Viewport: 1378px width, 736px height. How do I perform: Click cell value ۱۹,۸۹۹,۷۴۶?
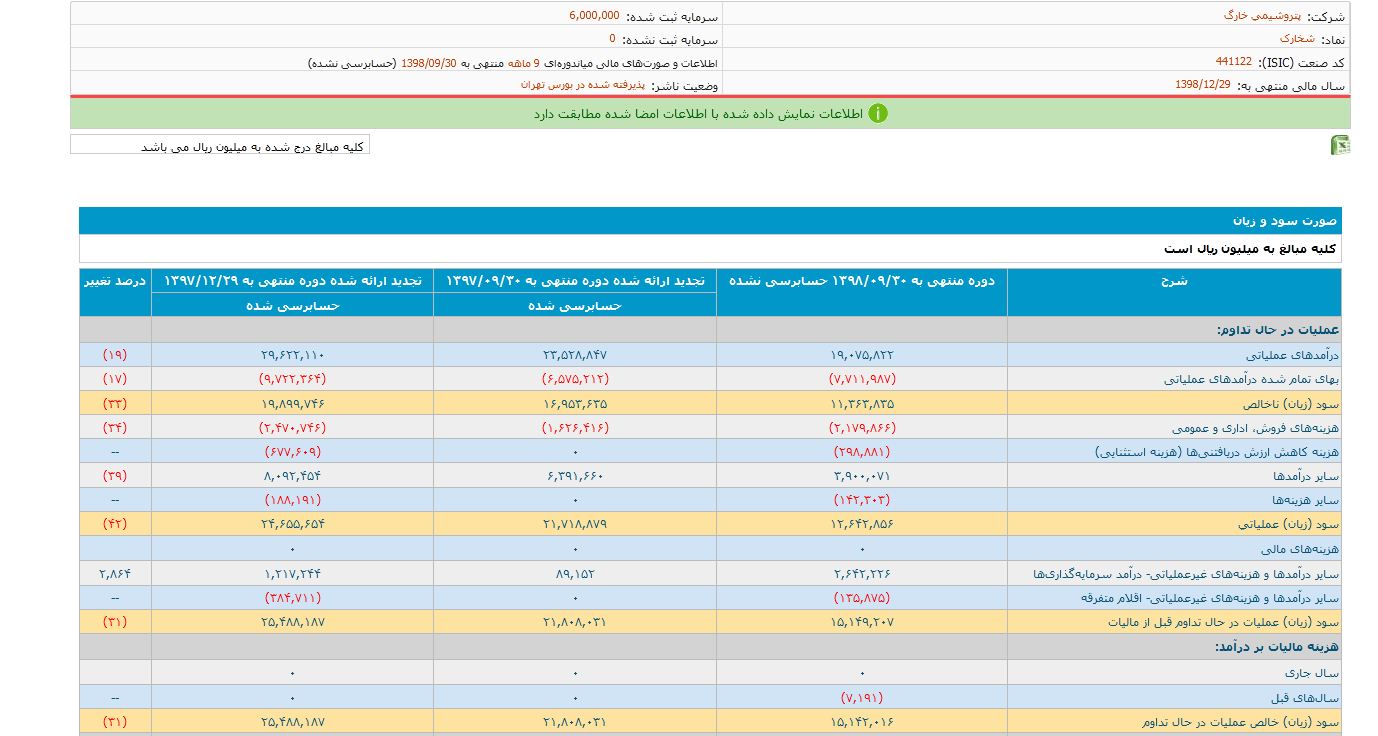(x=293, y=403)
